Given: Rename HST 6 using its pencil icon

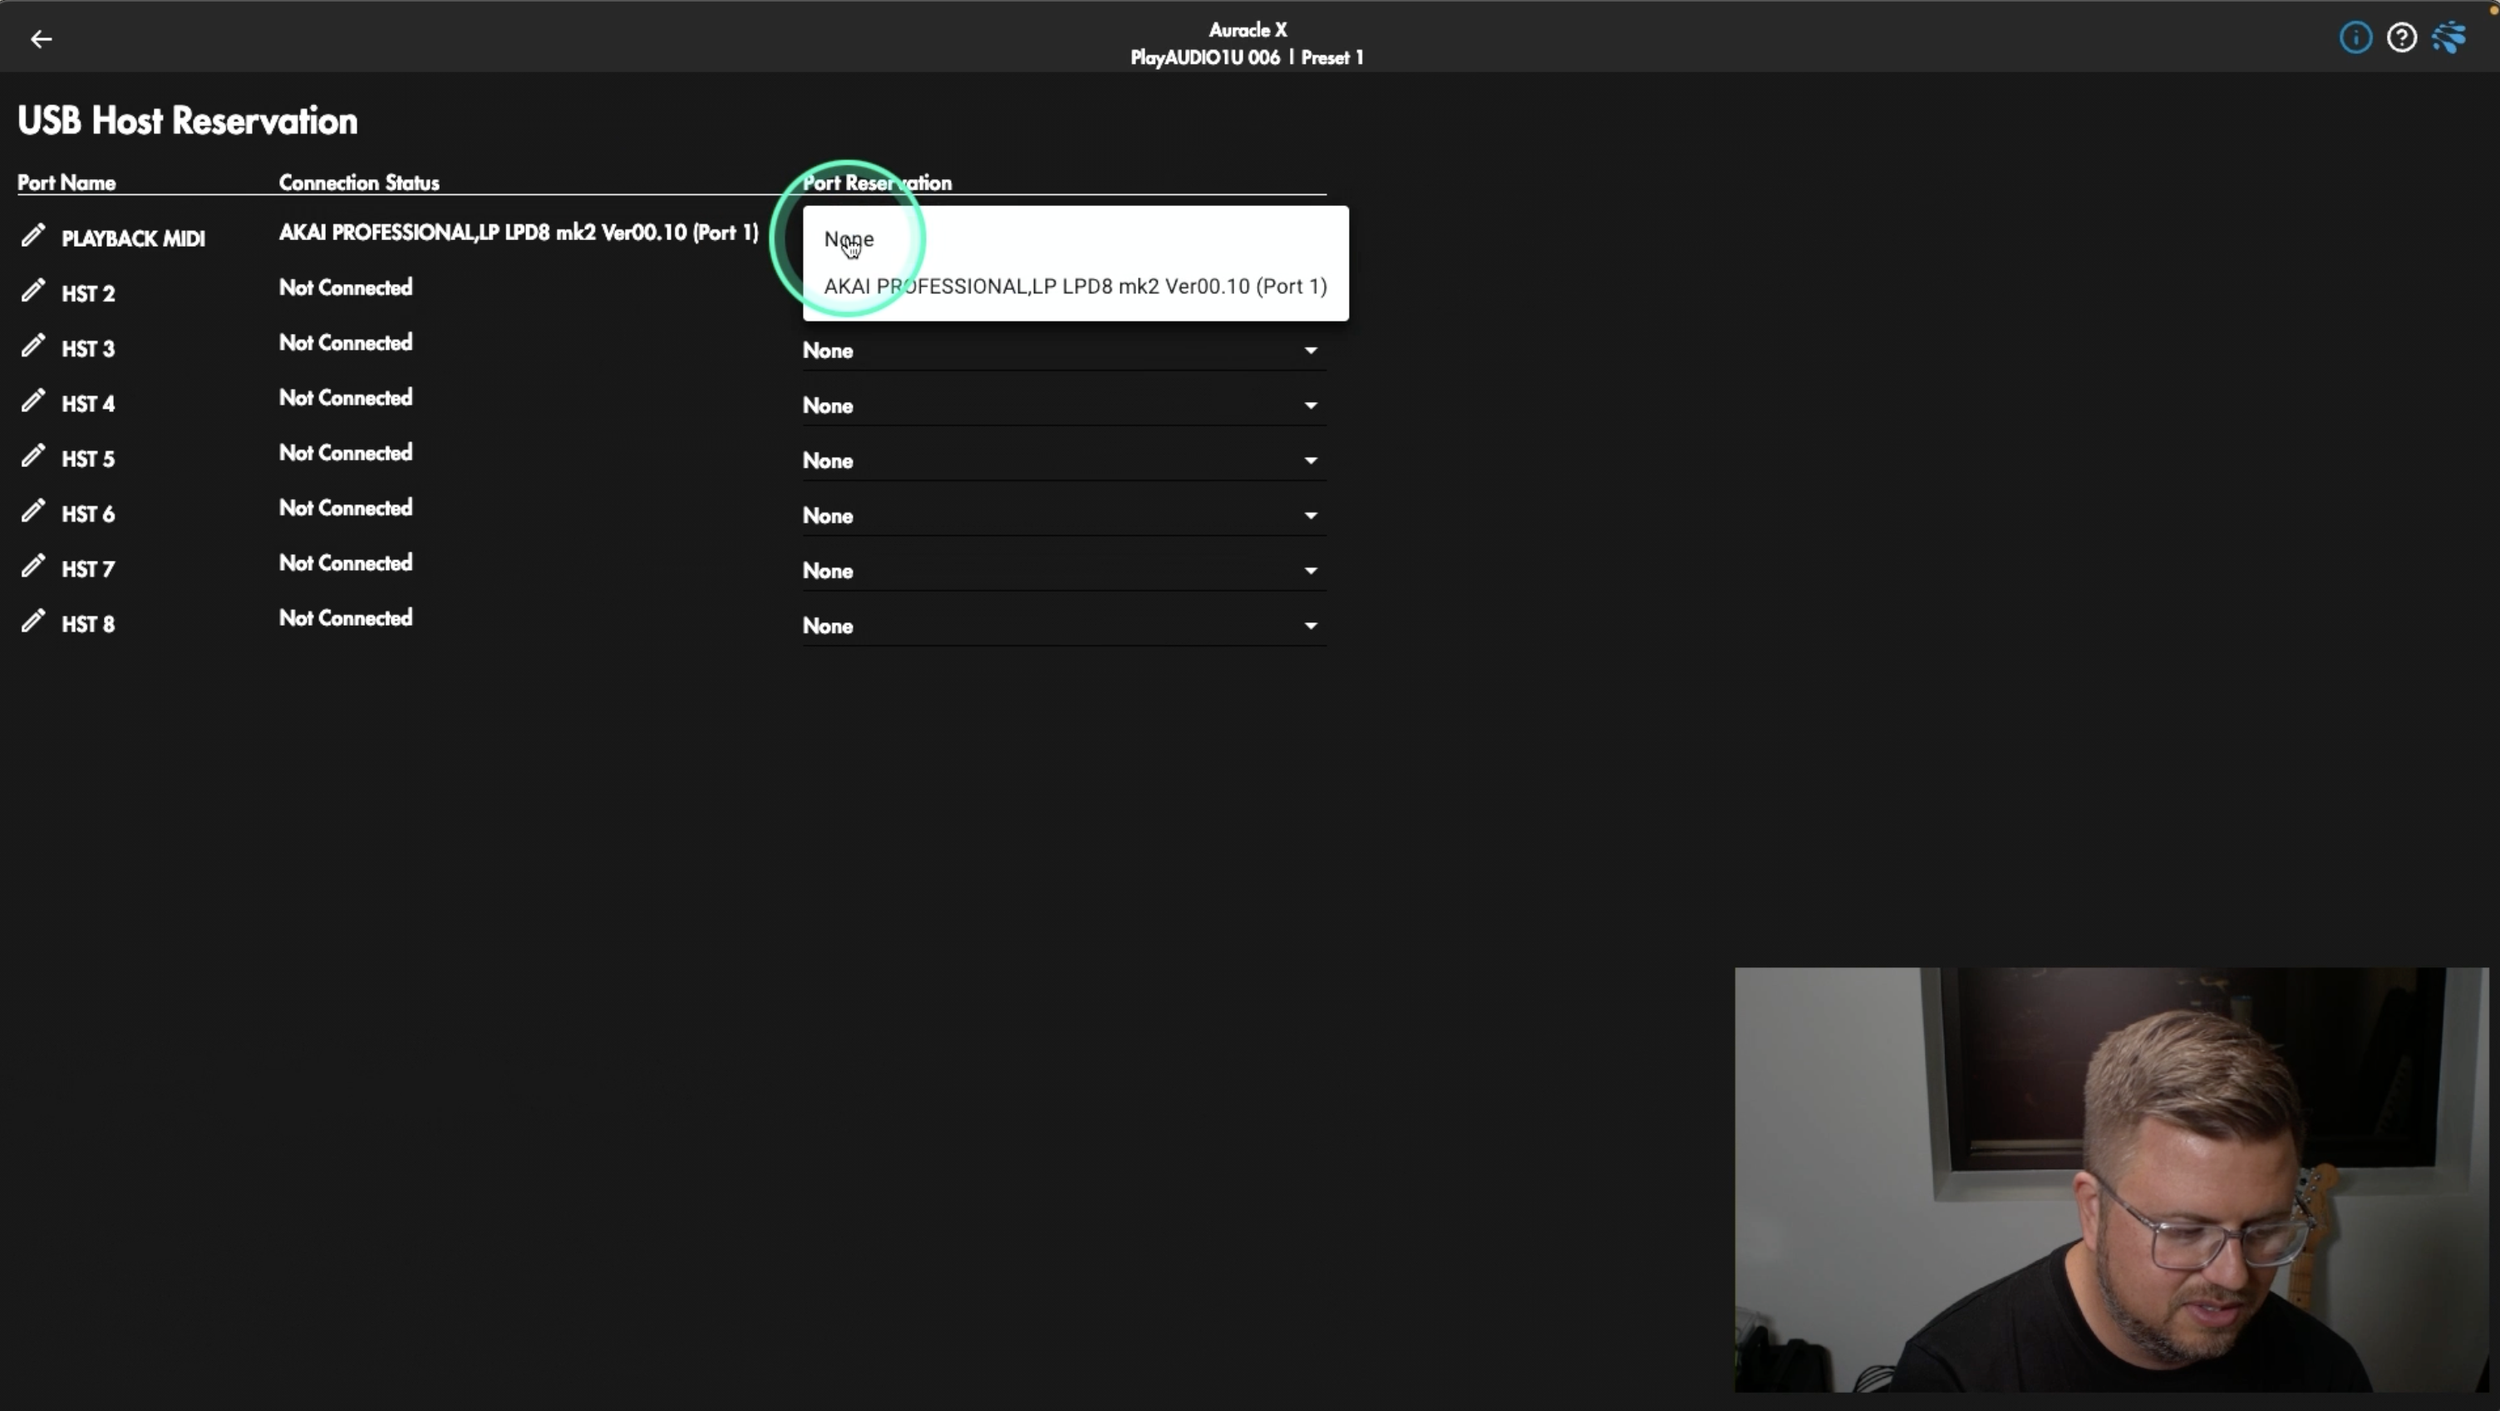Looking at the screenshot, I should pos(33,511).
